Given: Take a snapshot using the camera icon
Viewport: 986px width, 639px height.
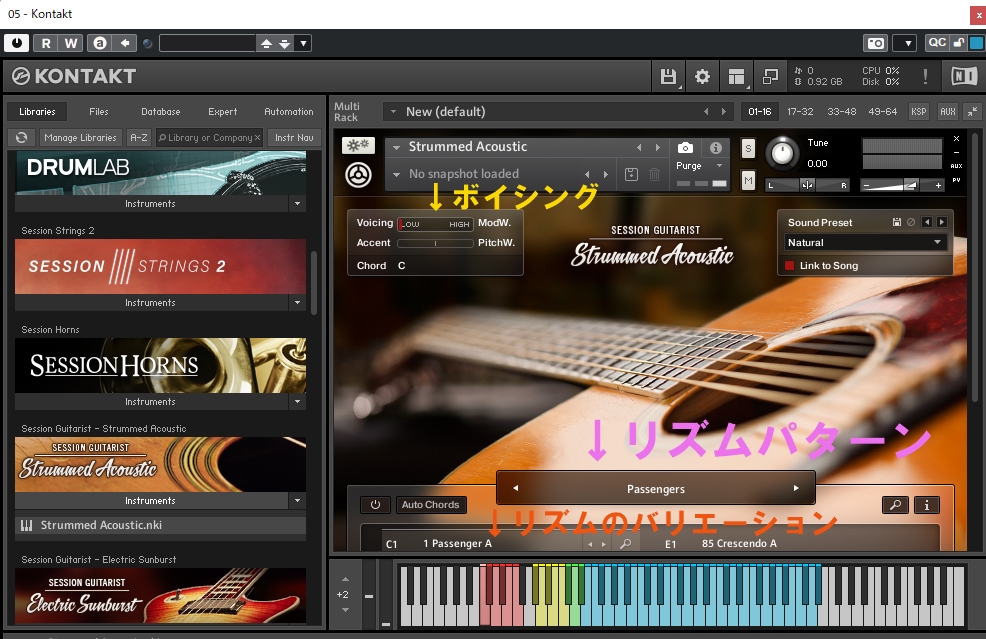Looking at the screenshot, I should coord(683,145).
